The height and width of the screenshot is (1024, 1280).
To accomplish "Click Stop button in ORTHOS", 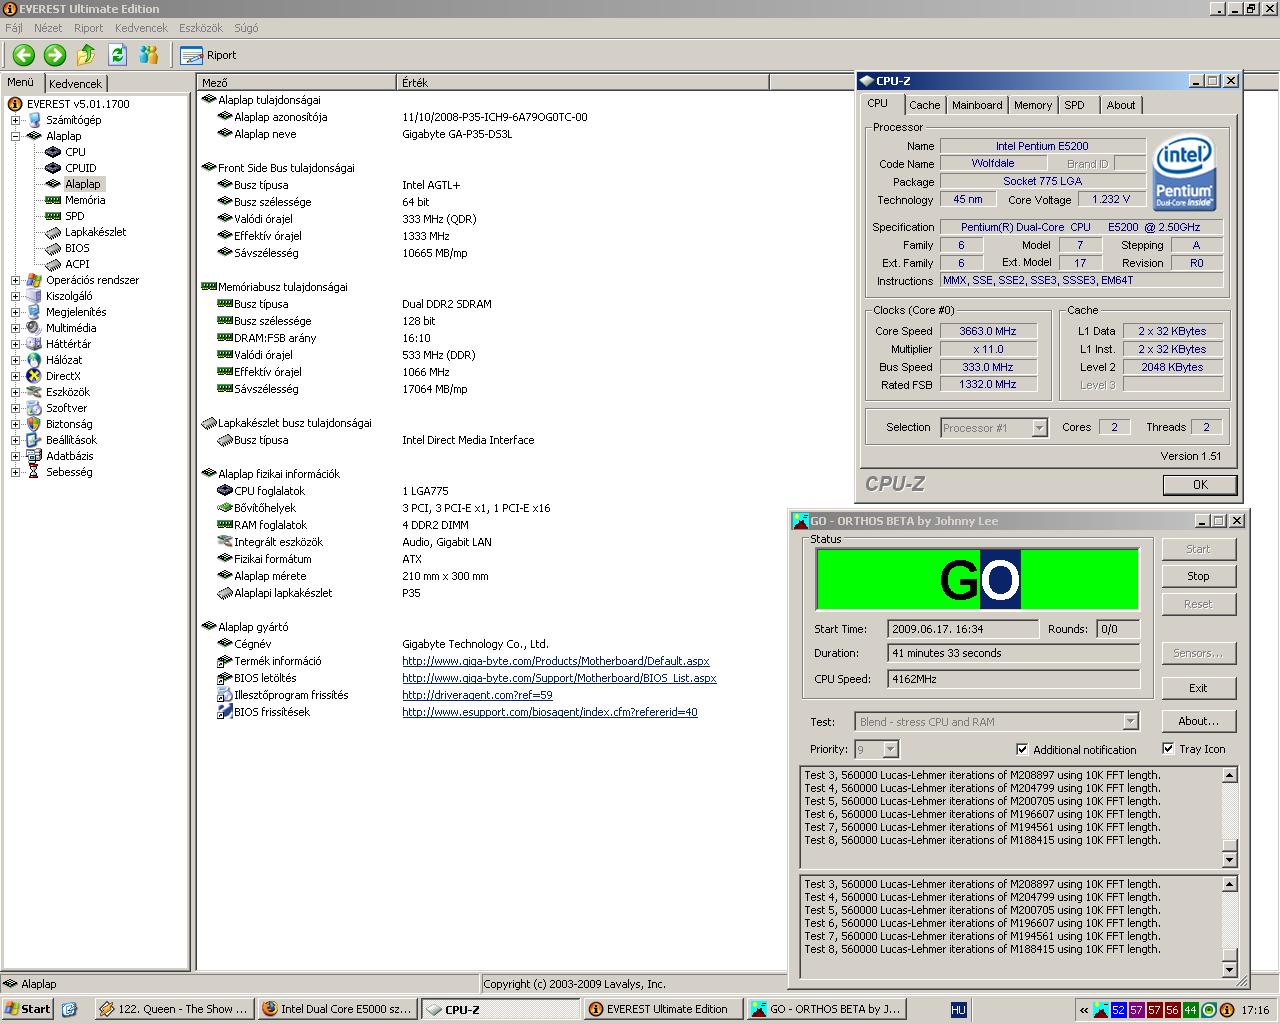I will (x=1198, y=576).
